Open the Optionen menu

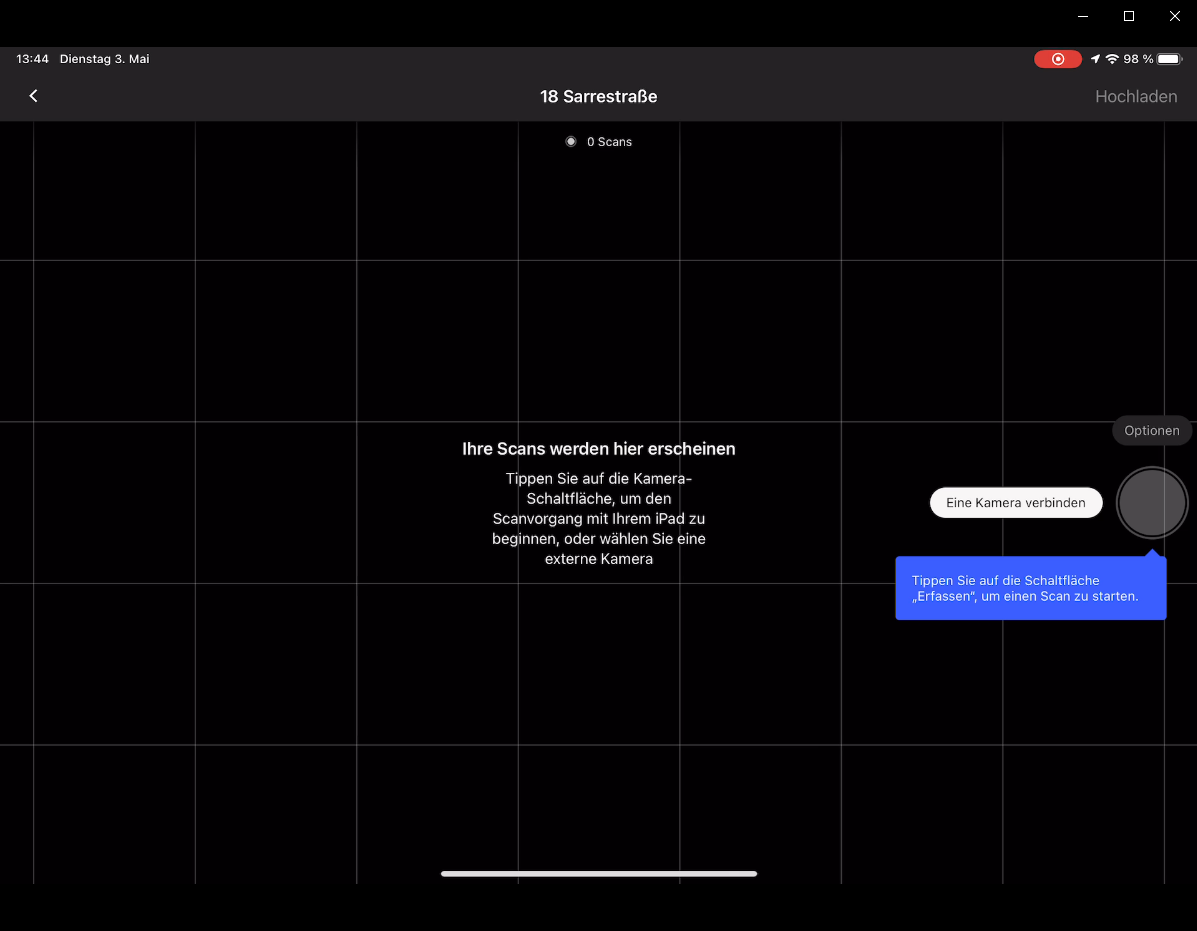(1151, 430)
